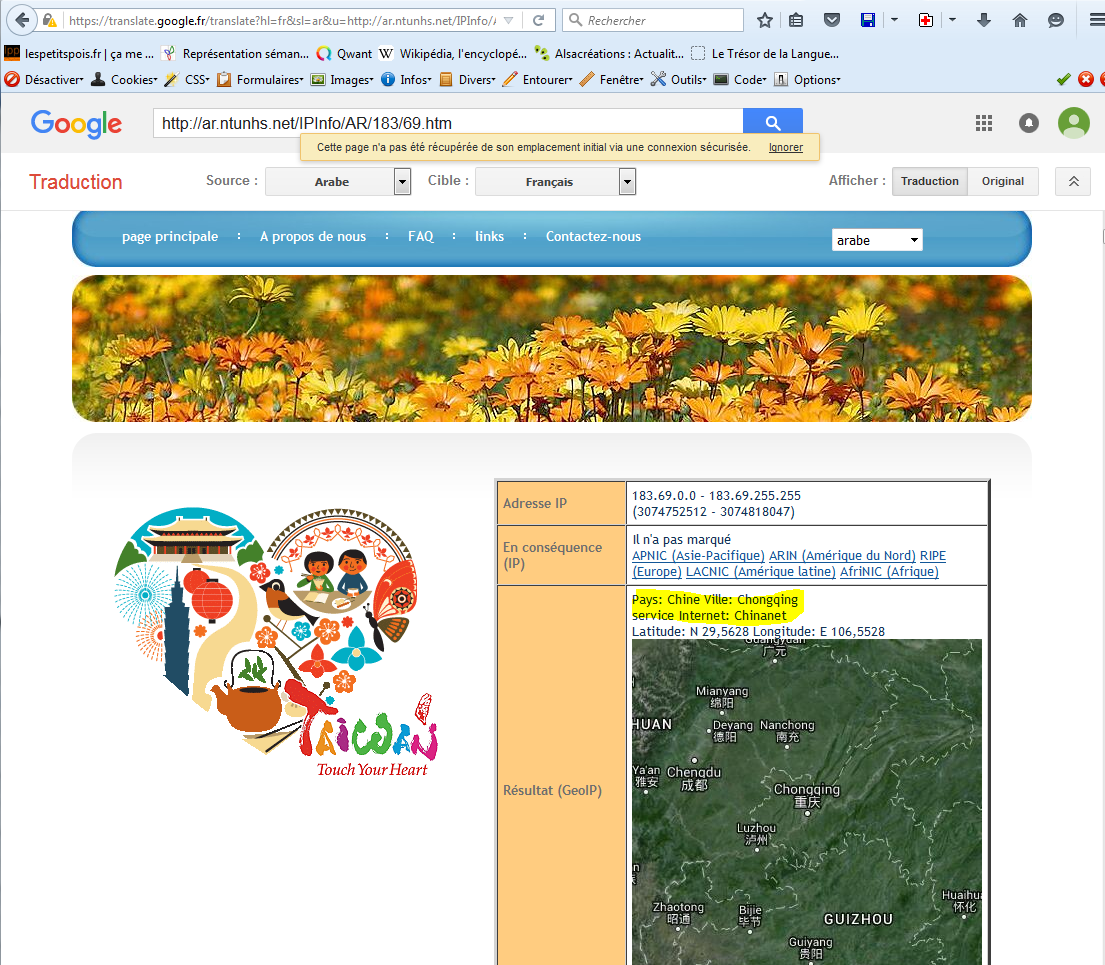Viewport: 1105px width, 965px height.
Task: Click the blue Google Translate search button
Action: tap(772, 122)
